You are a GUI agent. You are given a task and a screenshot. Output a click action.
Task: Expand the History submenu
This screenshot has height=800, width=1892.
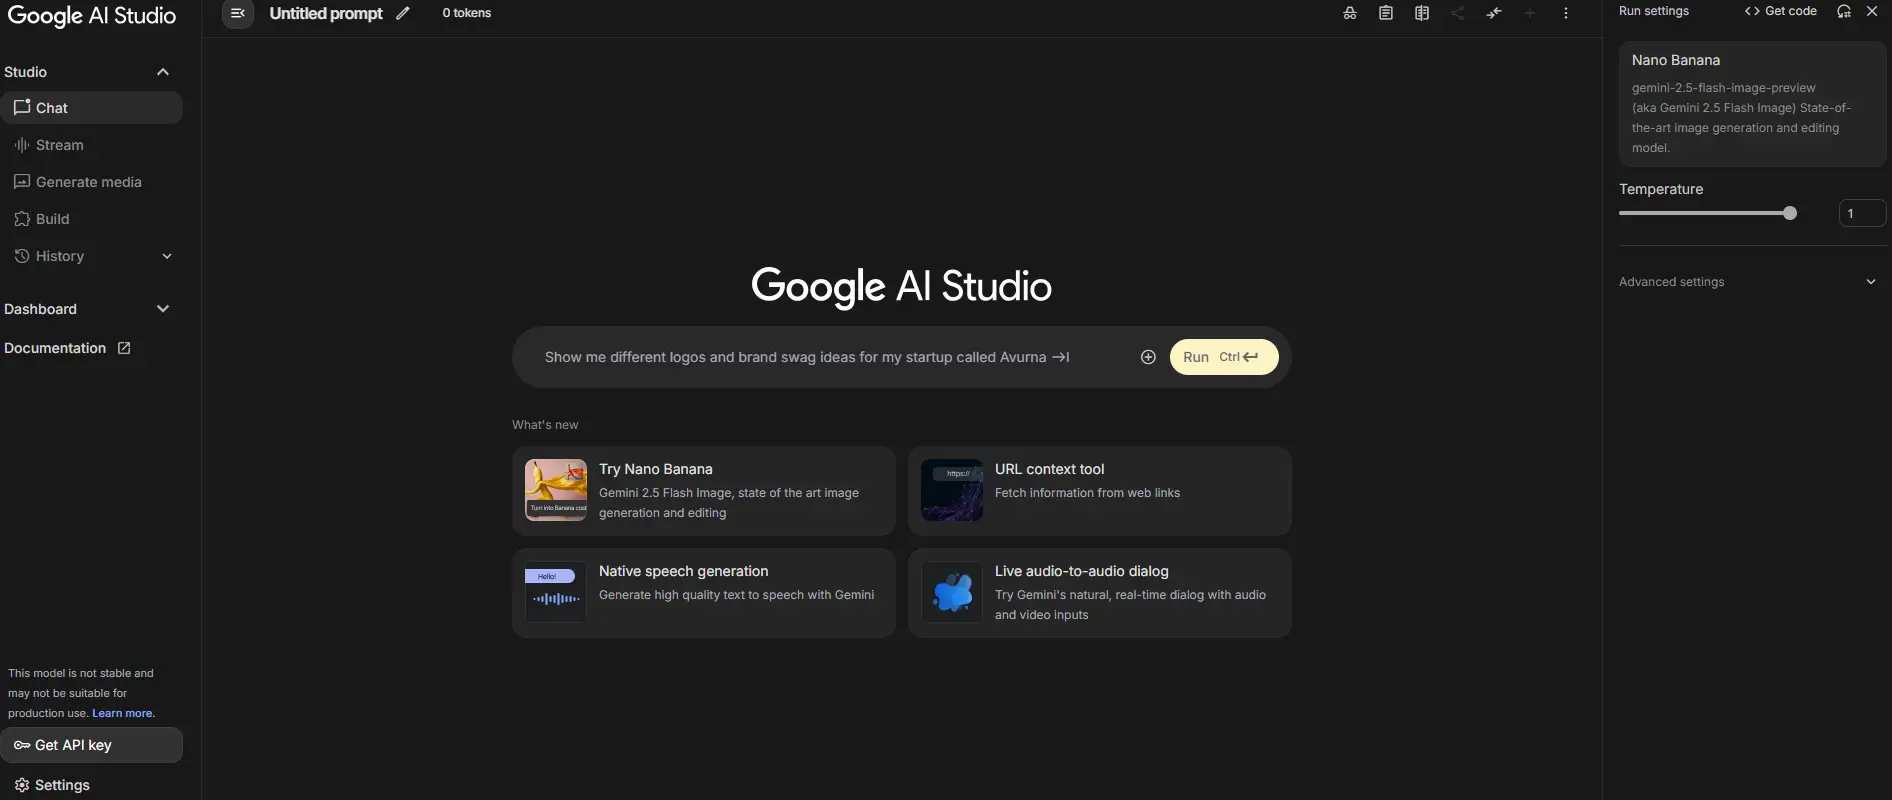[167, 256]
